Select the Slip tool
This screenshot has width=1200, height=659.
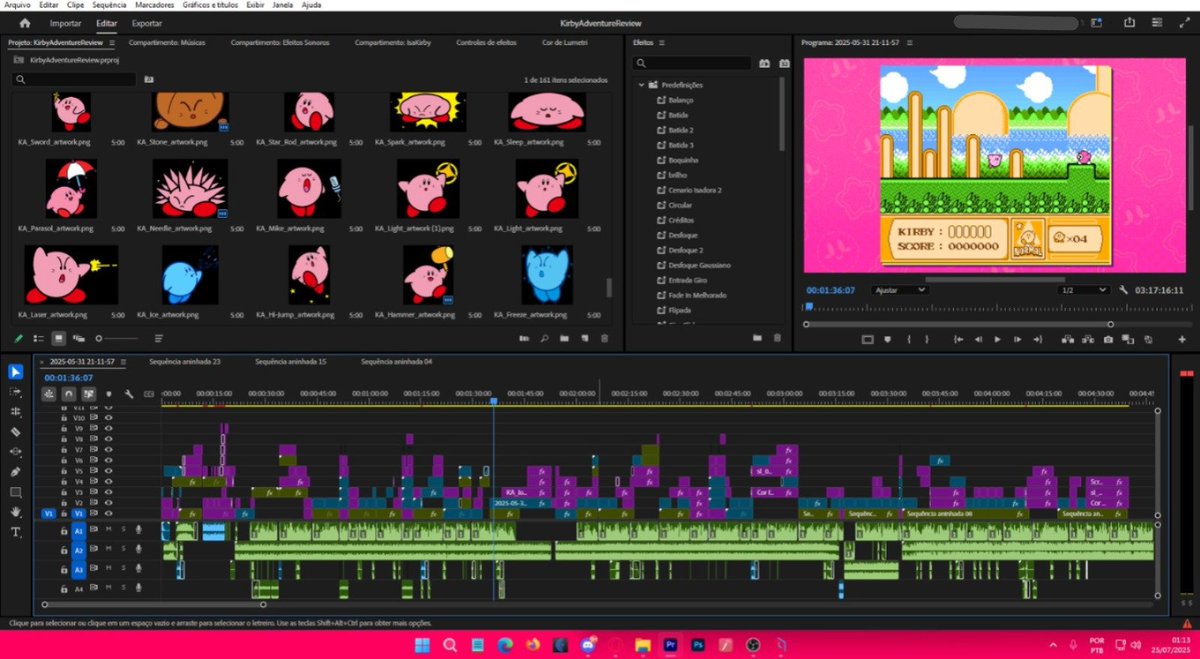pyautogui.click(x=16, y=451)
